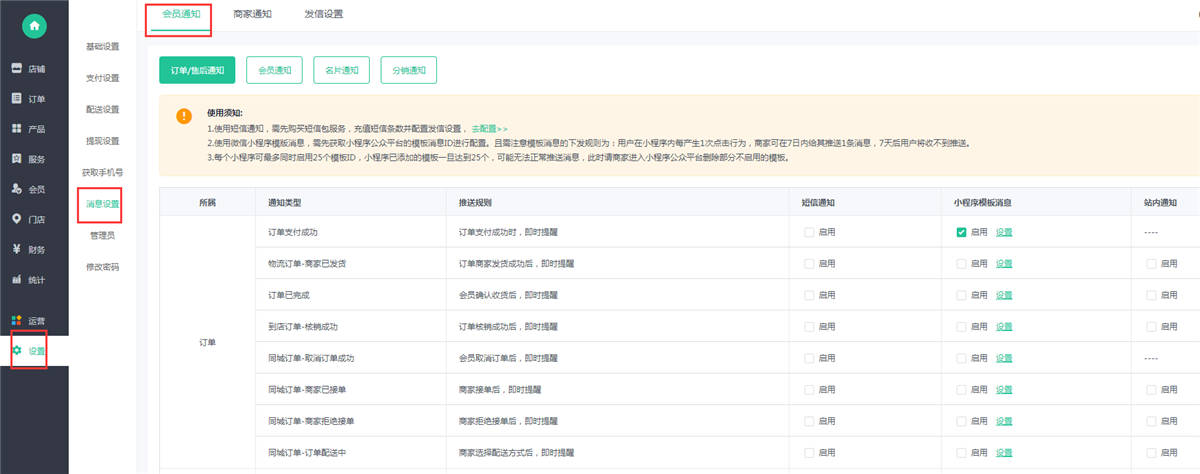Open 设置 link for 订单已完成 row
Screen dimensions: 1200x474
(1004, 295)
